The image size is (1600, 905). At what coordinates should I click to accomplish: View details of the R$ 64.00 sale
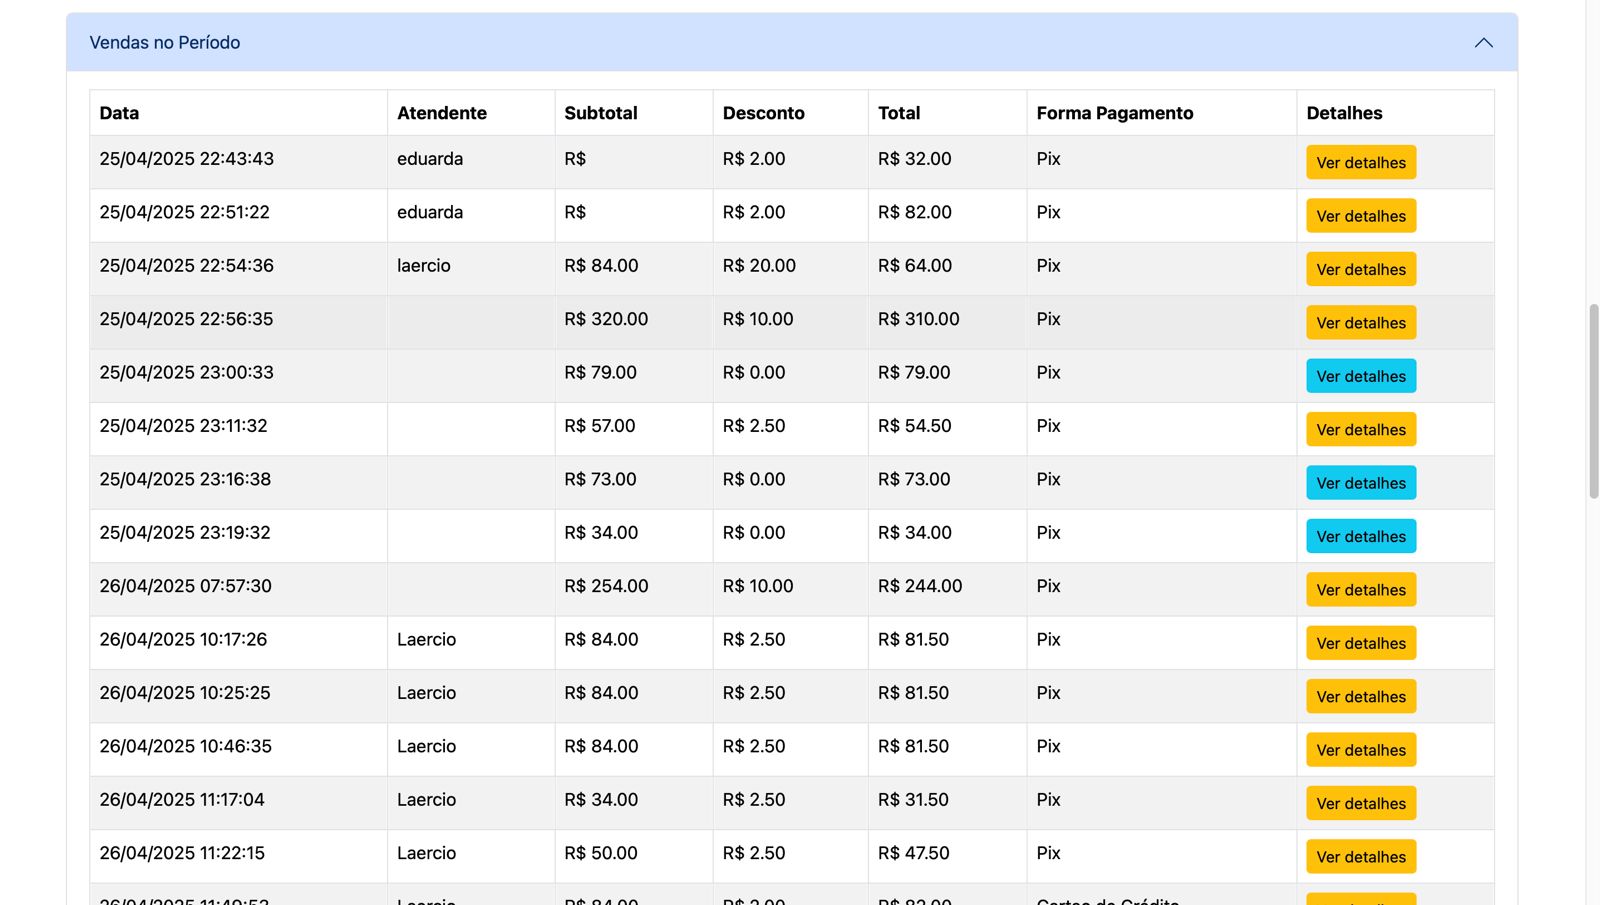[x=1360, y=270]
